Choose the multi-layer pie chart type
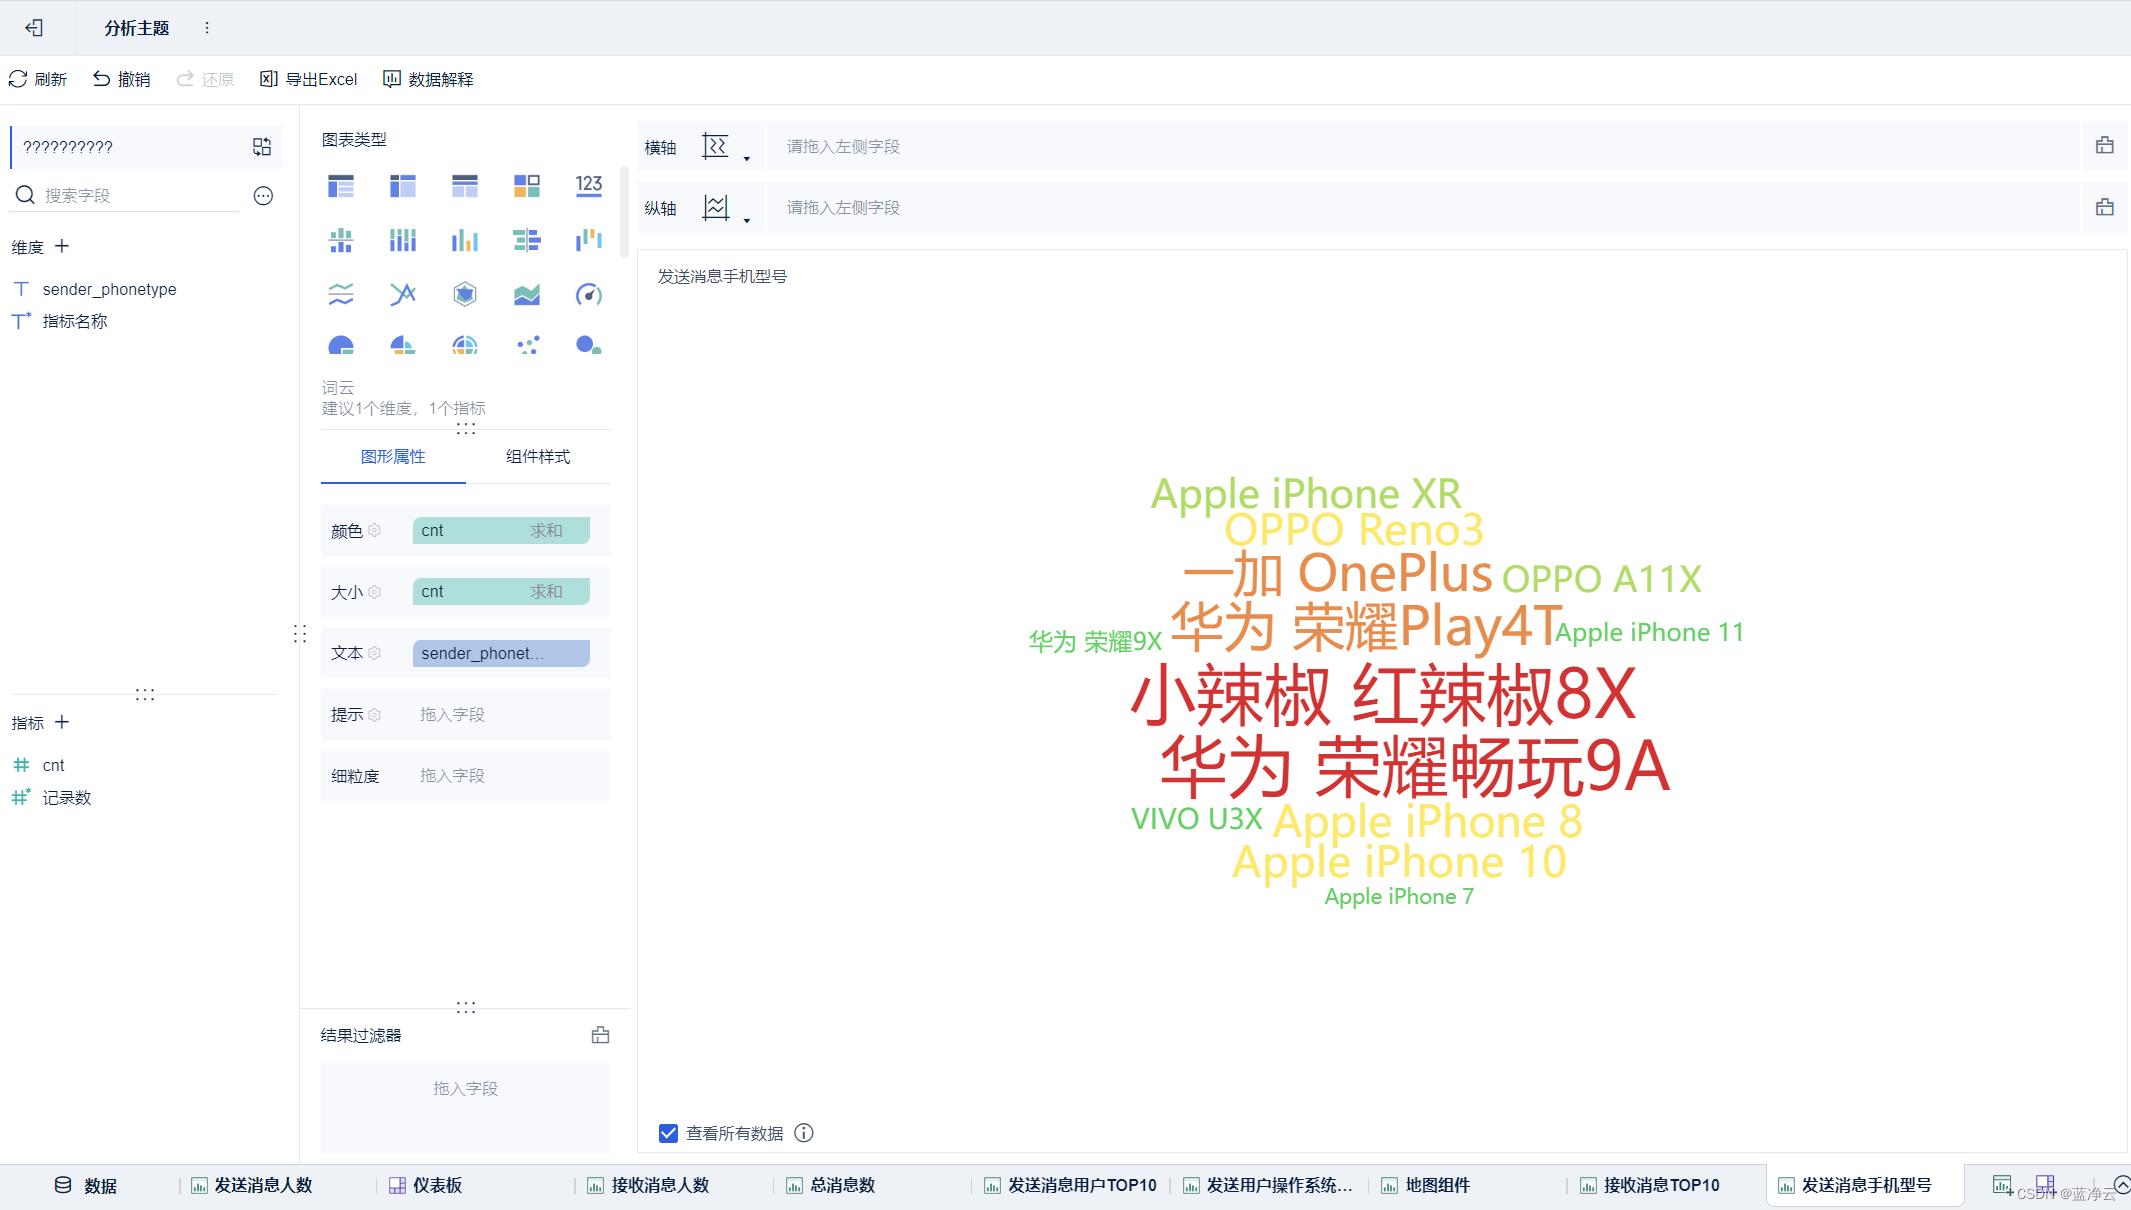Screen dimensions: 2131x1210 (x=465, y=345)
